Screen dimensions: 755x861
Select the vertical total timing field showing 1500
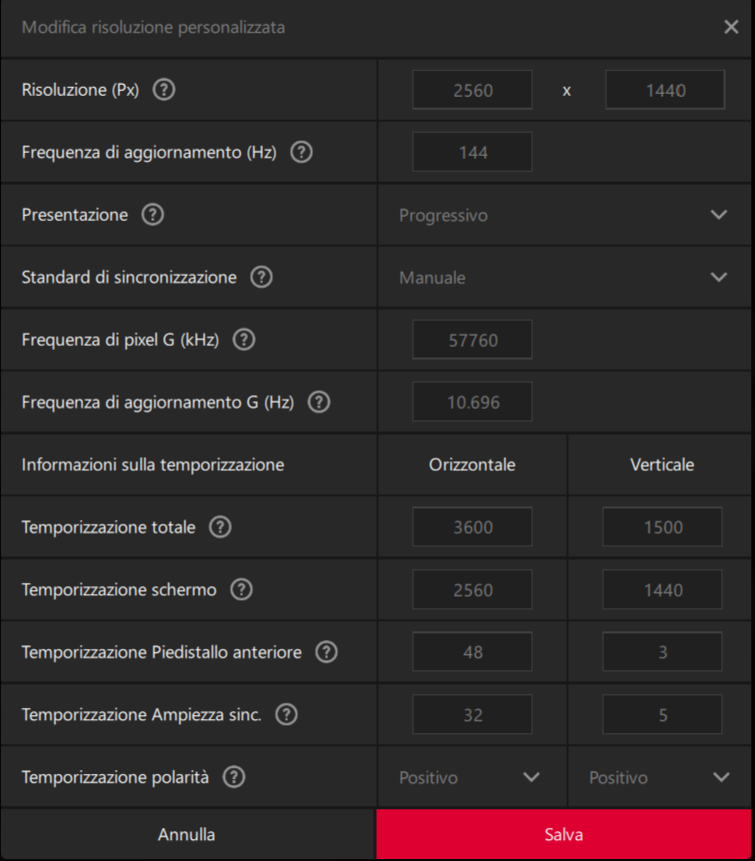coord(661,526)
